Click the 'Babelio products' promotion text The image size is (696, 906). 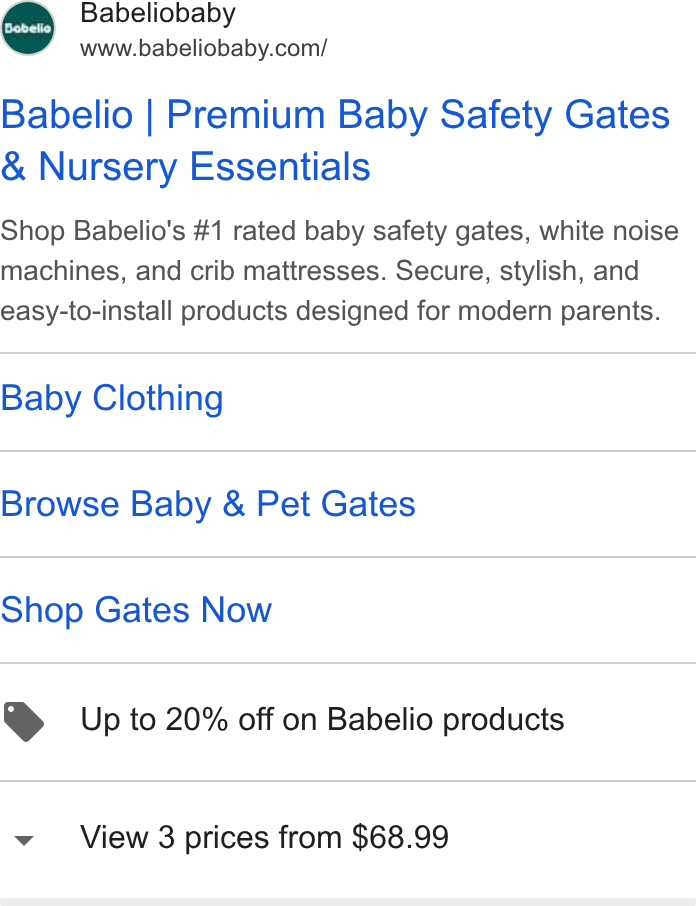pyautogui.click(x=445, y=720)
